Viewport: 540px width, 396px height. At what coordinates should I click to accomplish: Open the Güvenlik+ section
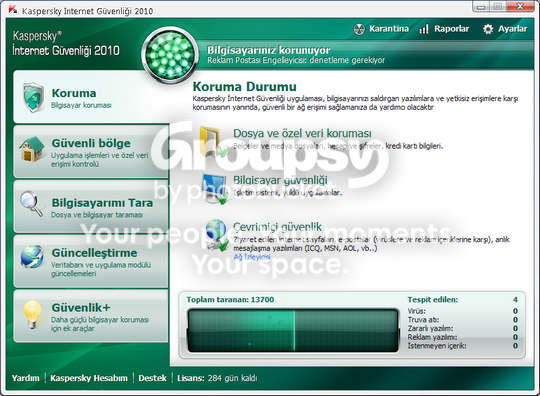[x=91, y=316]
